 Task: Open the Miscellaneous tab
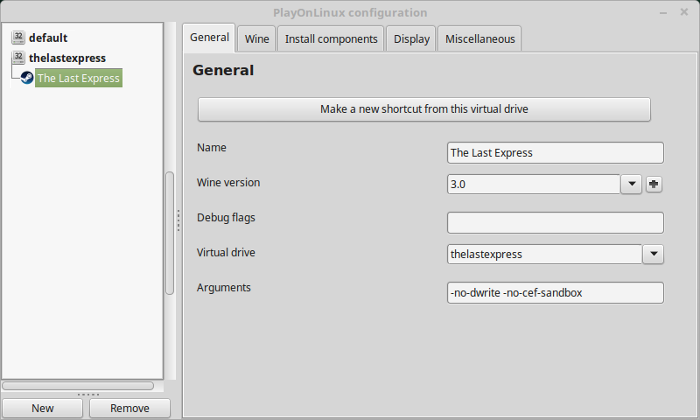(x=480, y=39)
